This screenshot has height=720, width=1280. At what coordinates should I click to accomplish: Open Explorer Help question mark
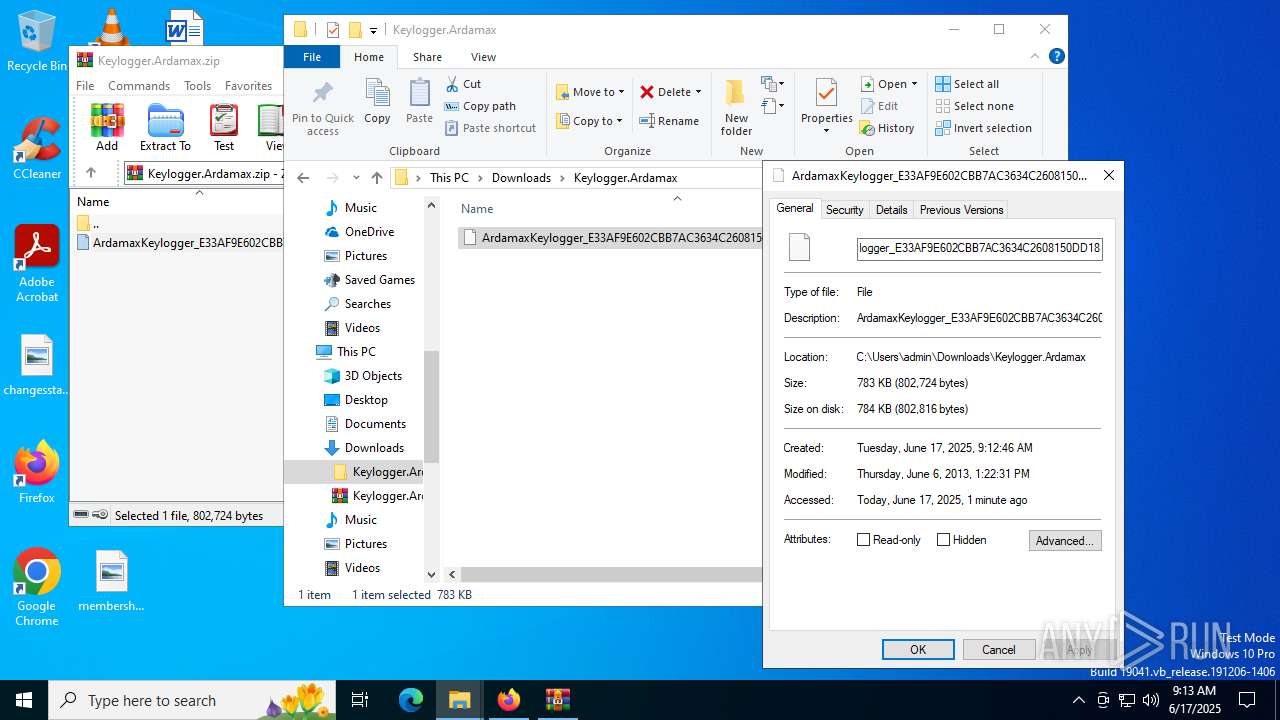pyautogui.click(x=1056, y=57)
